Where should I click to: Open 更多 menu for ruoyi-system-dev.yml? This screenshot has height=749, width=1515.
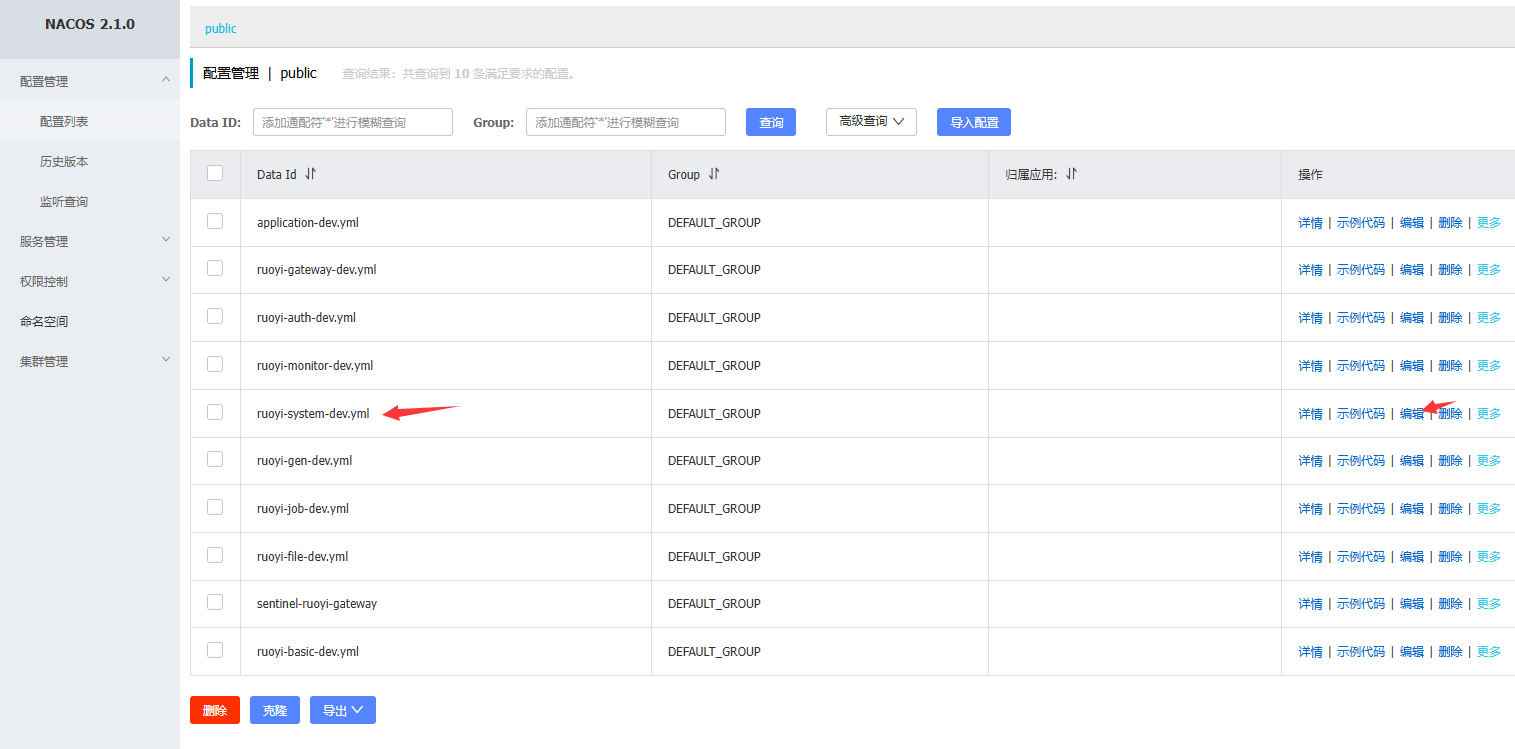tap(1489, 414)
